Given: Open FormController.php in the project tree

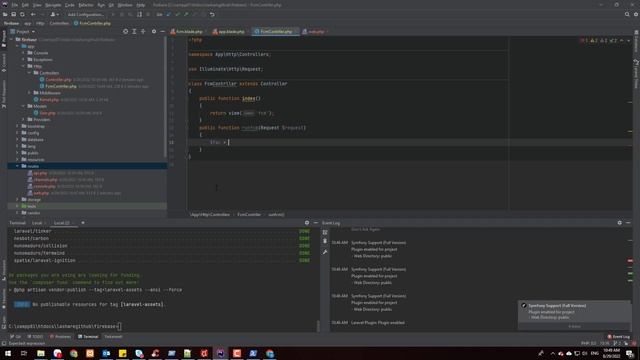Looking at the screenshot, I should point(61,86).
